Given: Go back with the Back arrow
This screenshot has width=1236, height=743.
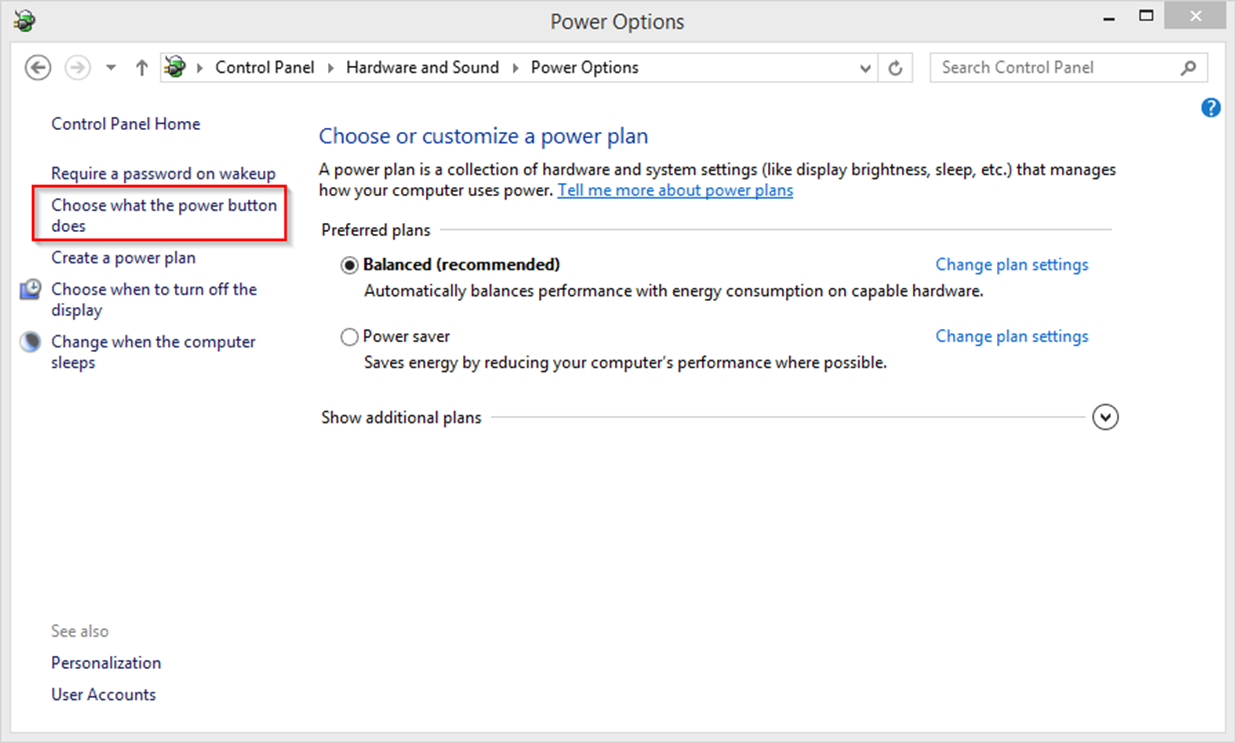Looking at the screenshot, I should pyautogui.click(x=38, y=68).
